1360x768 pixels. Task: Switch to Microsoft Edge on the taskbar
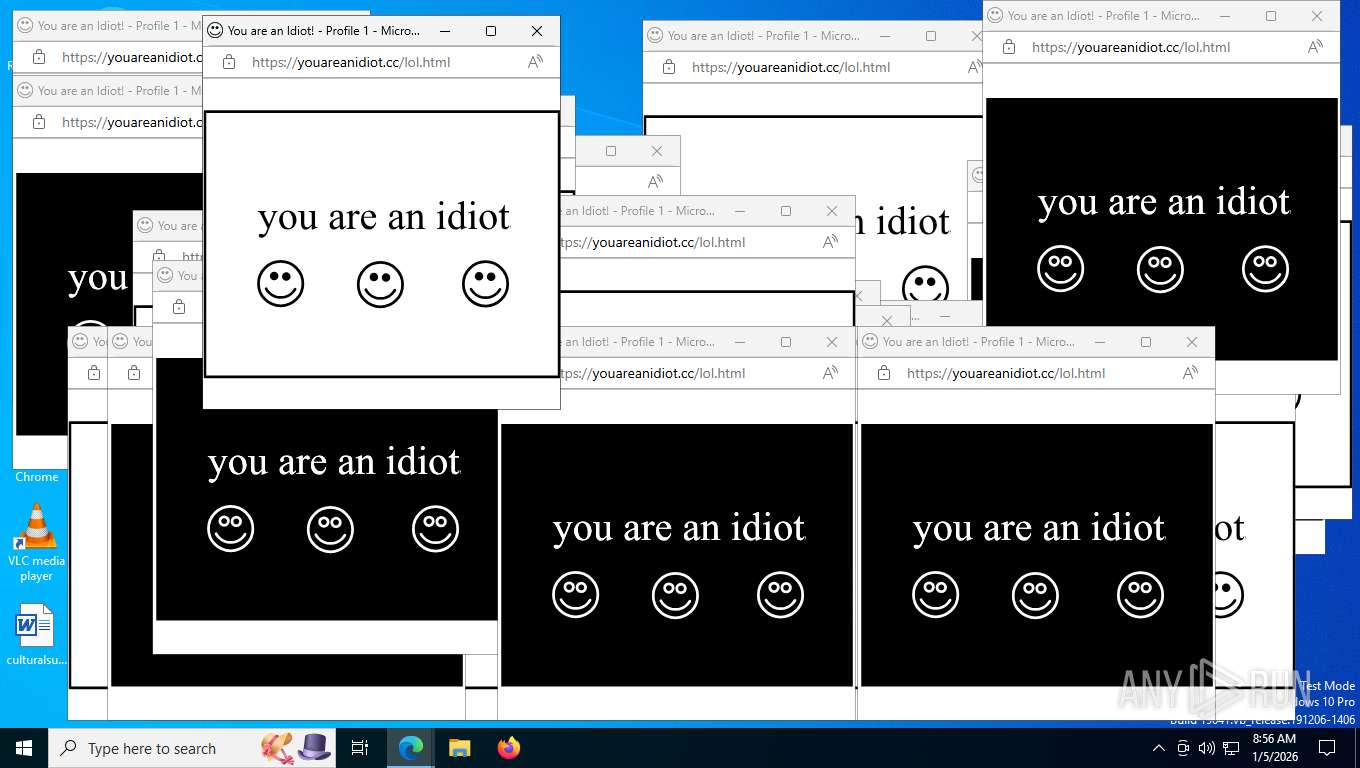click(x=410, y=748)
